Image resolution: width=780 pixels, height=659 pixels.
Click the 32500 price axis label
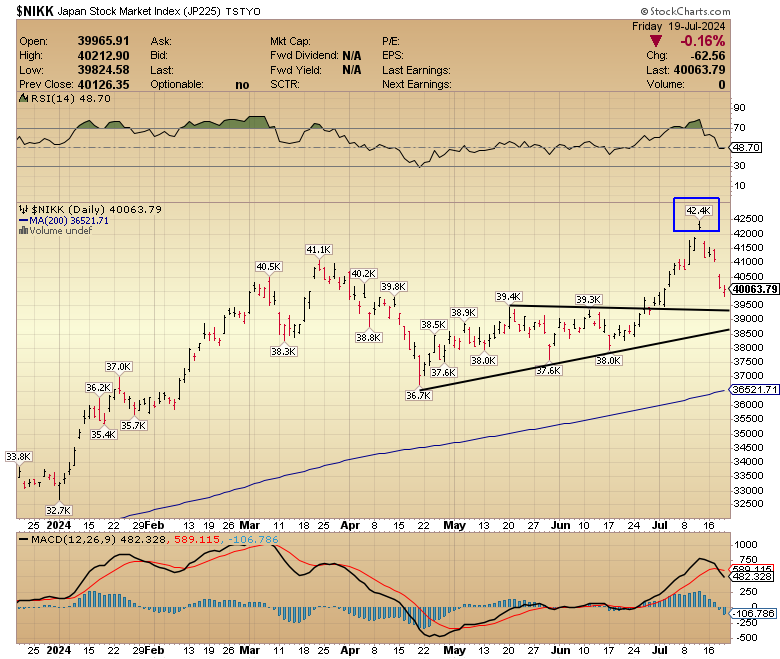(x=748, y=504)
